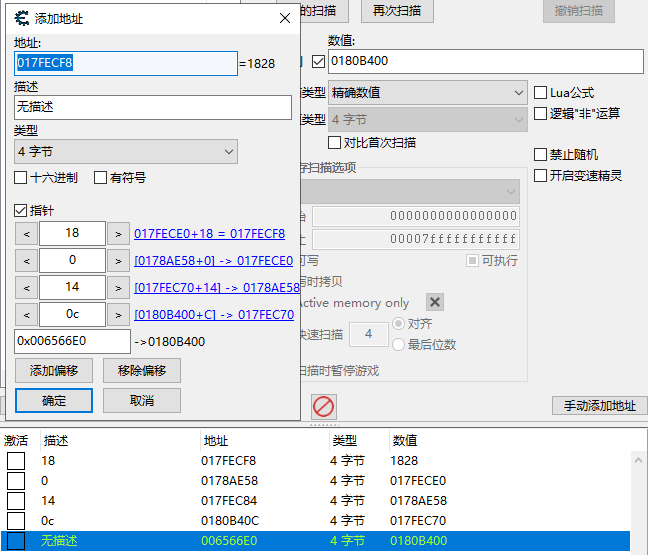The width and height of the screenshot is (648, 555).
Task: Click the Cheat Engine logo in the dialog title
Action: pos(21,18)
